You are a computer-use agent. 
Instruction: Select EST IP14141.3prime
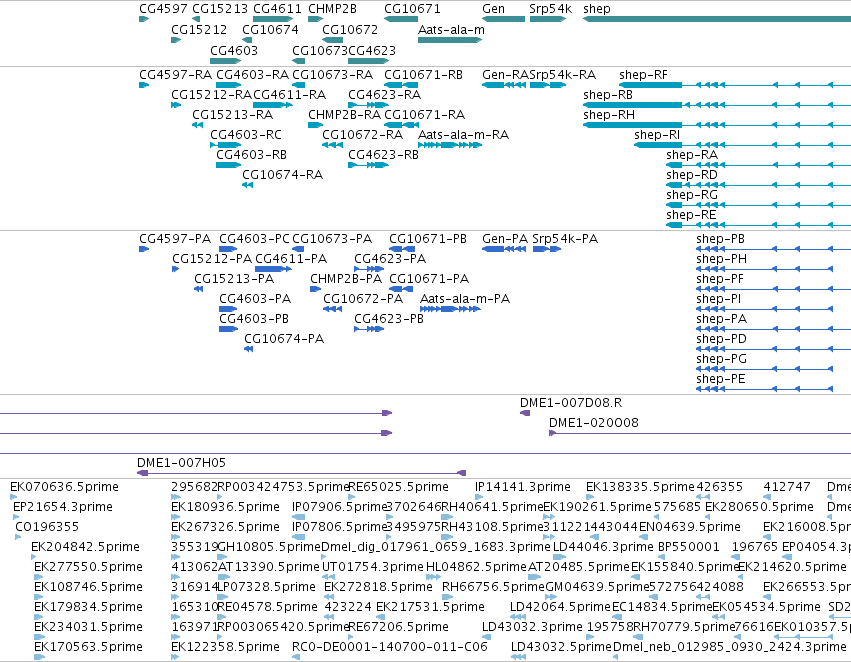click(523, 487)
